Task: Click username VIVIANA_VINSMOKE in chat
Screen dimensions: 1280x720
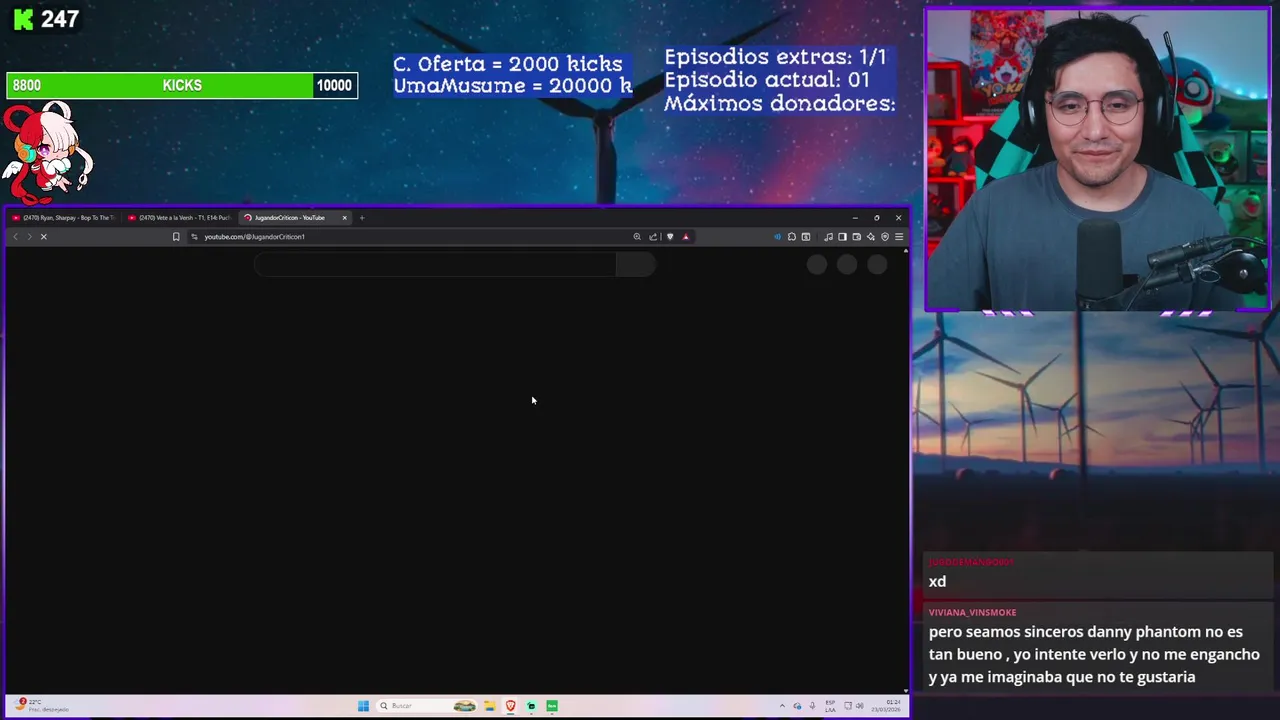Action: point(972,612)
